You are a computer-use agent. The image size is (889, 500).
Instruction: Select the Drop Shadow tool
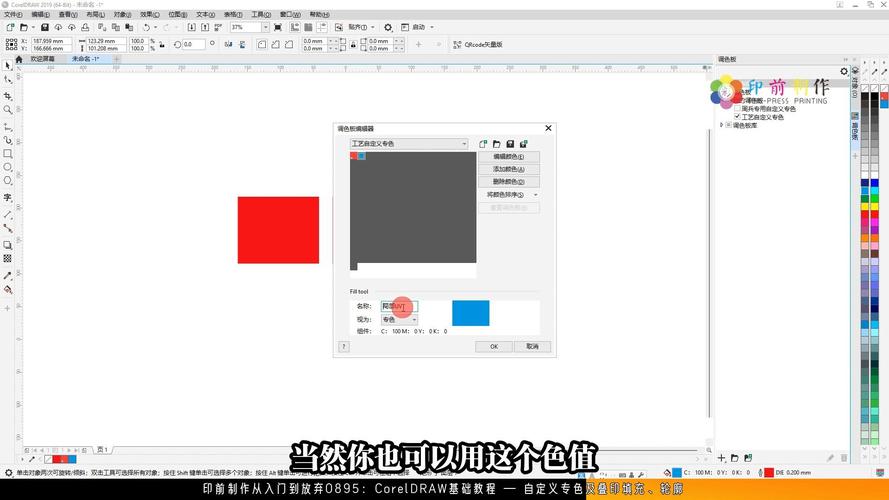pos(7,245)
